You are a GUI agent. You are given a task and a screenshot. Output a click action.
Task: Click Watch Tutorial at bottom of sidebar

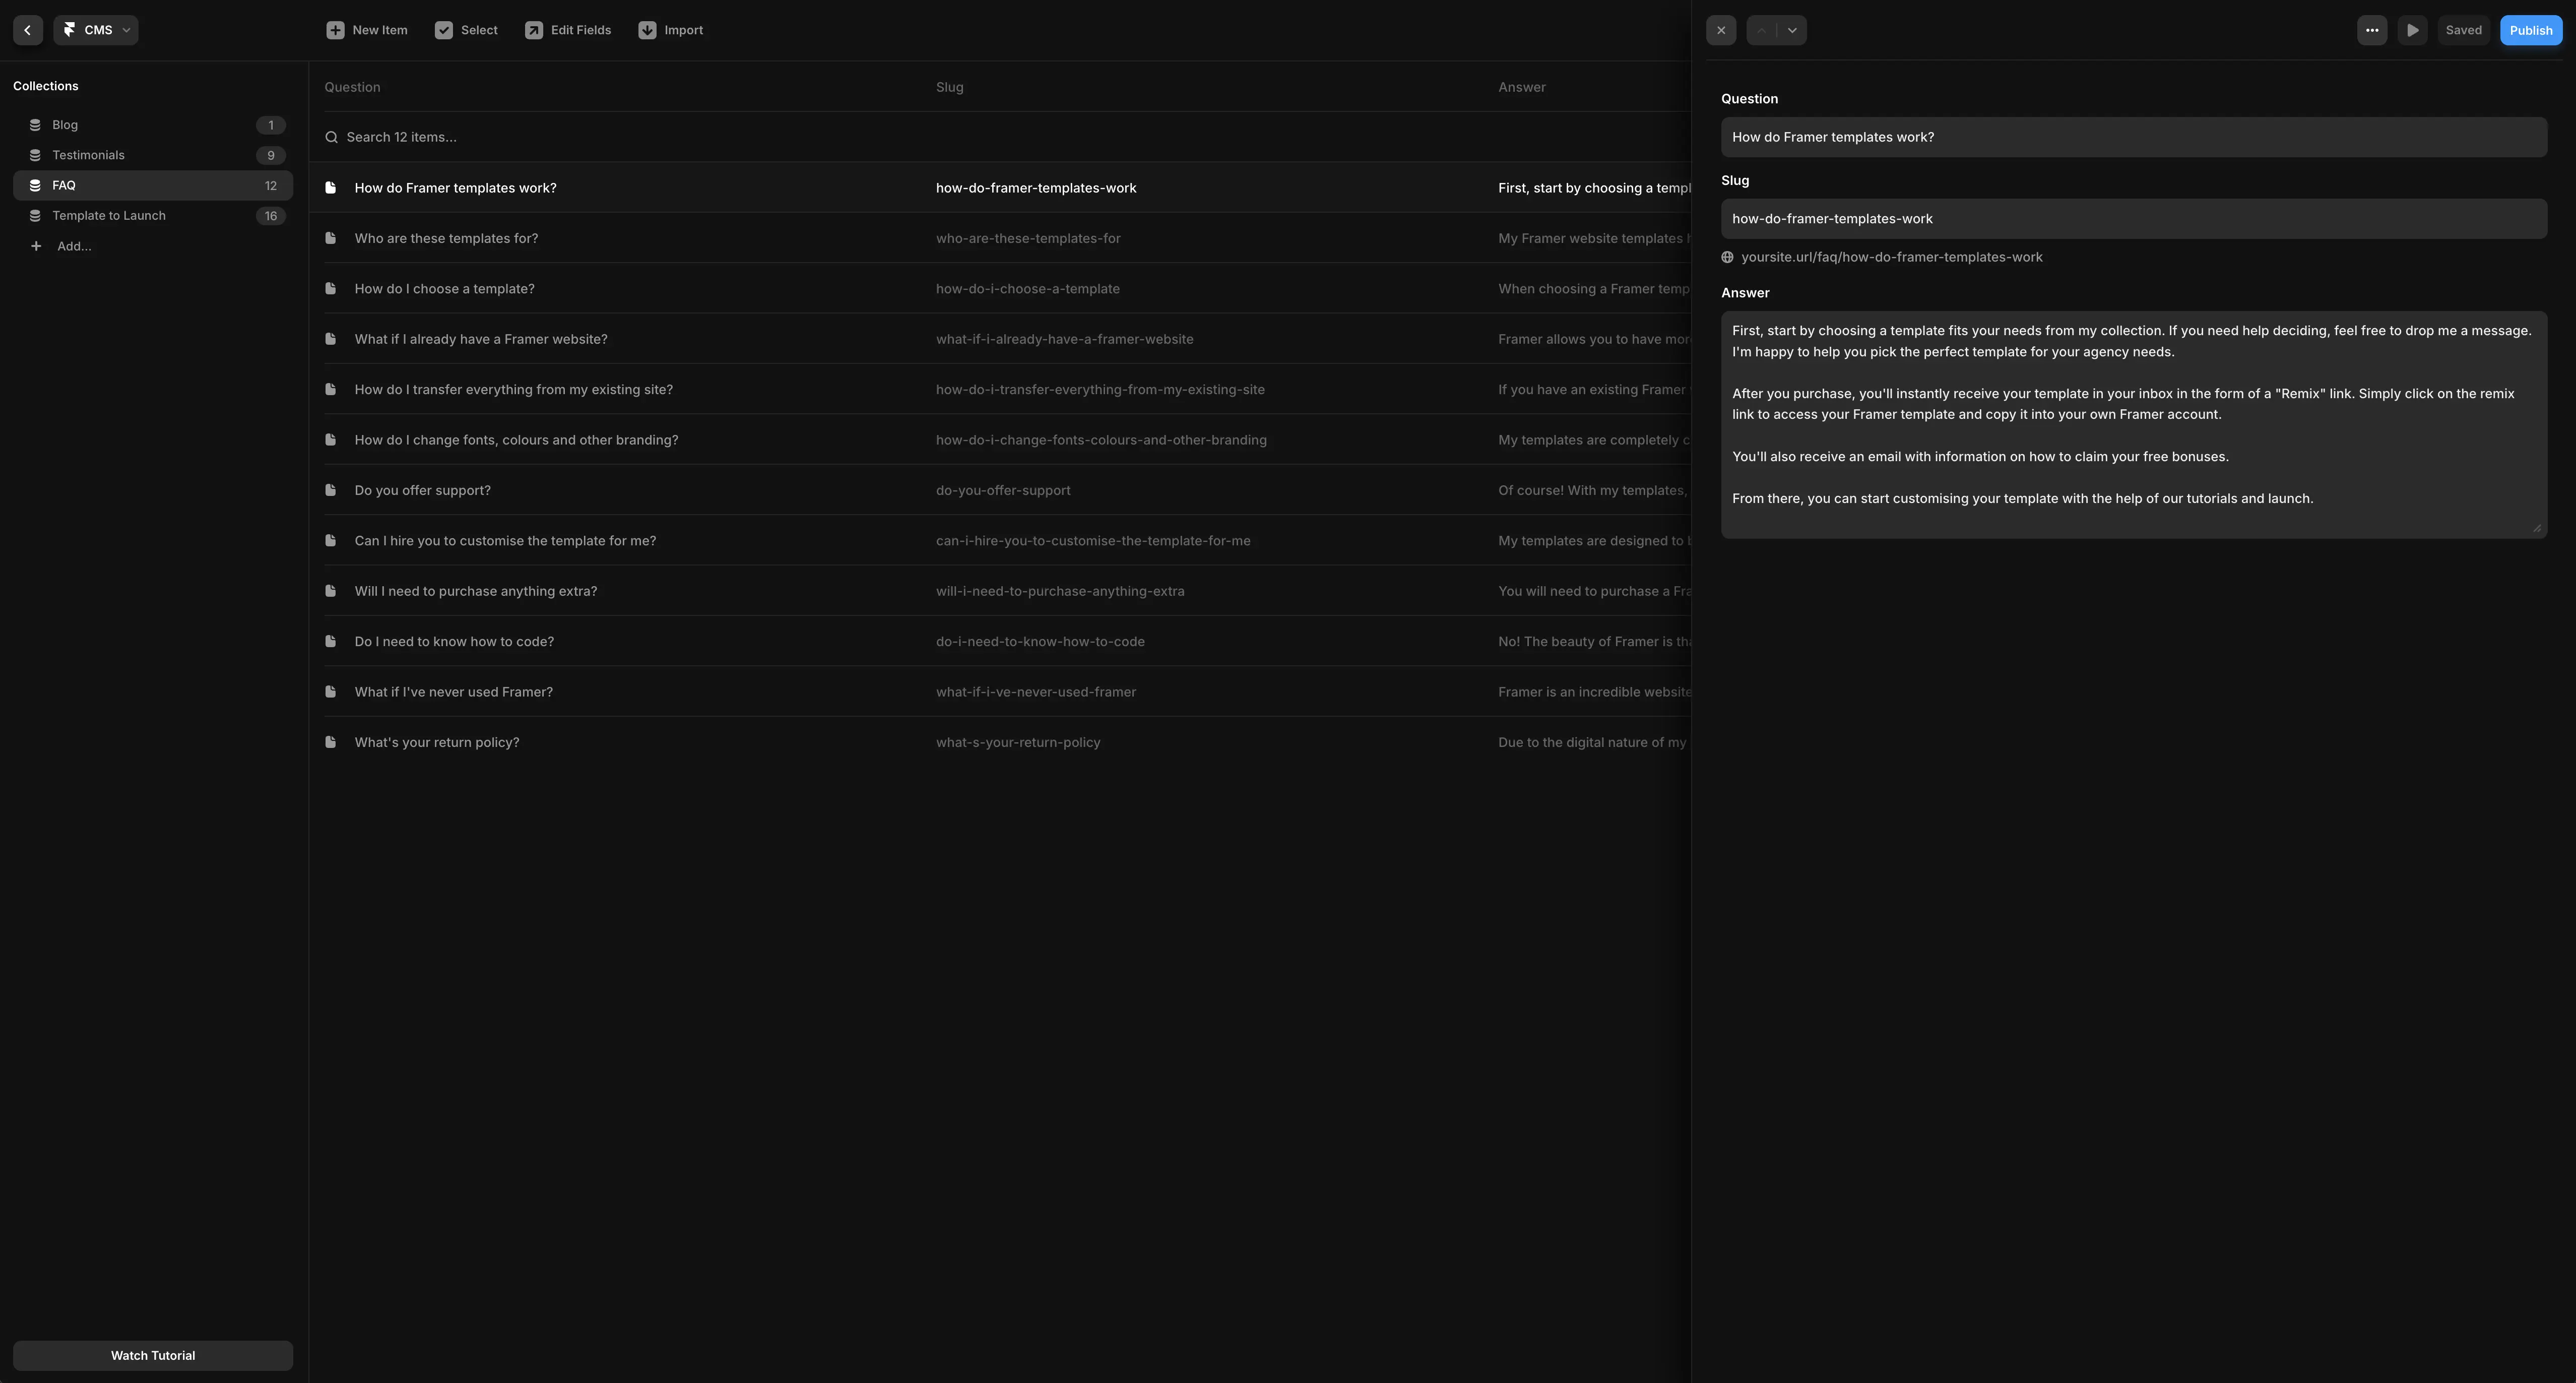(x=152, y=1355)
